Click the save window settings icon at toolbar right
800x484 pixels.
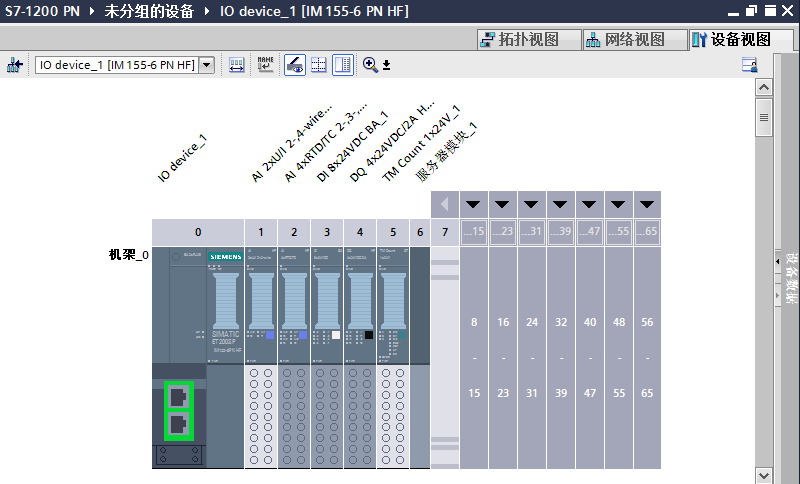coord(749,65)
